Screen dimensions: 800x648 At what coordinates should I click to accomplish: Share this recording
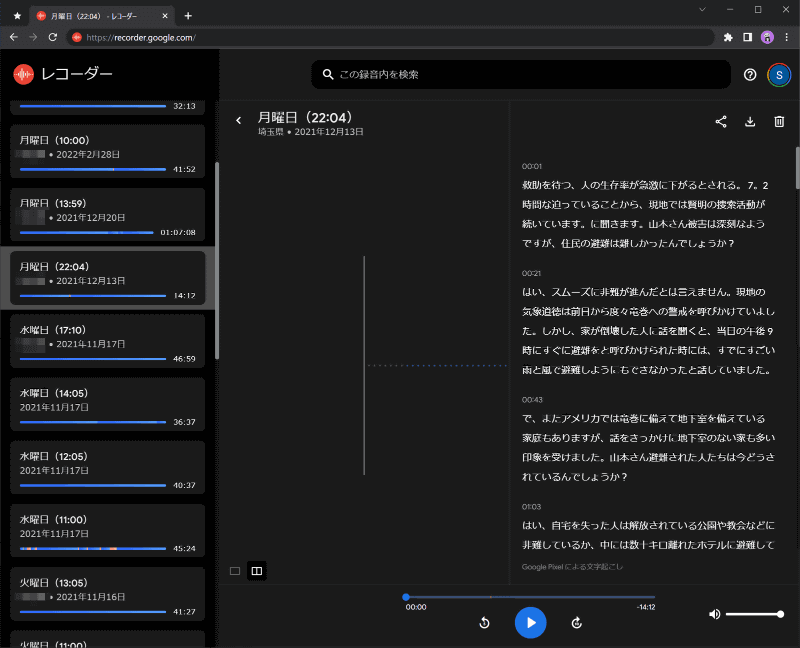pyautogui.click(x=721, y=121)
